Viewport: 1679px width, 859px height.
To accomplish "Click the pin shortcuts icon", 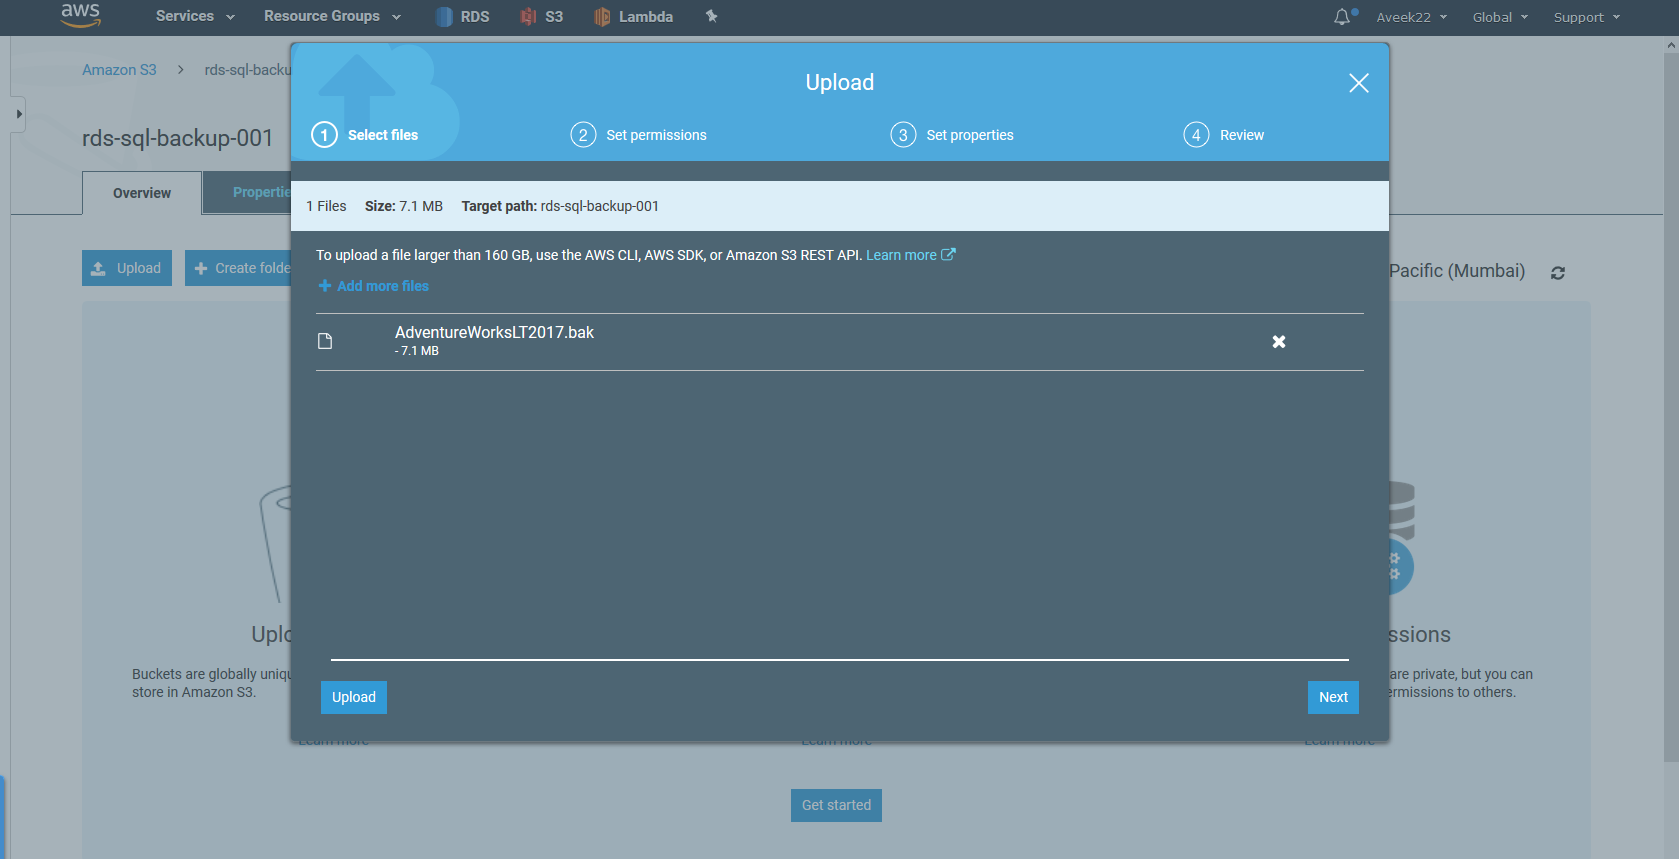I will tap(712, 16).
